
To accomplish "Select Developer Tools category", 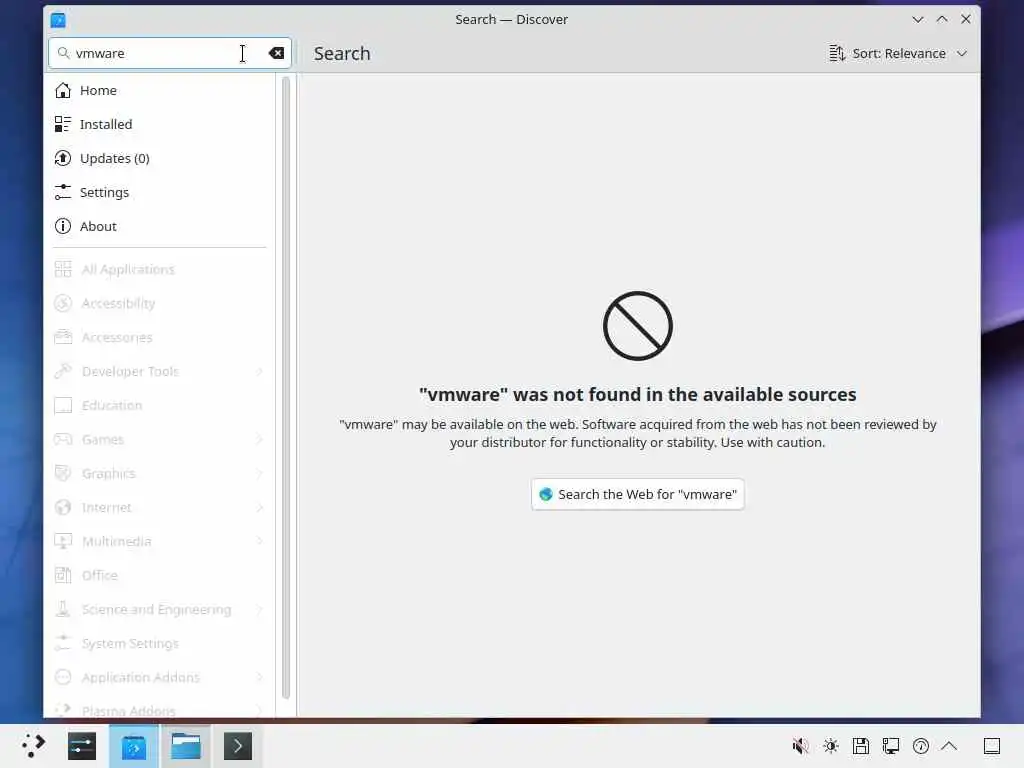I will [x=159, y=371].
